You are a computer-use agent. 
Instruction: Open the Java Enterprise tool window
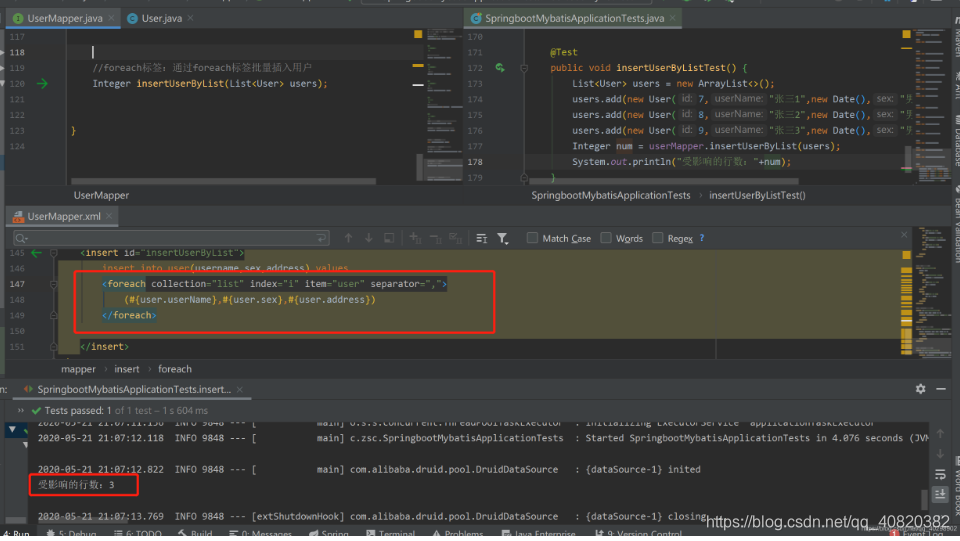(x=539, y=534)
